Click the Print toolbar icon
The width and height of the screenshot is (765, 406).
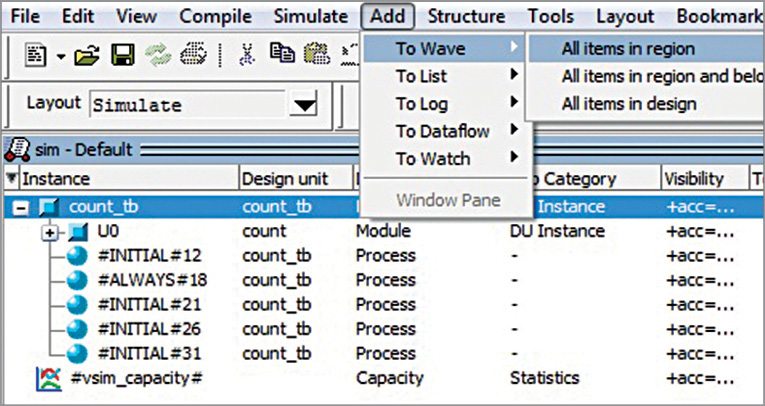(x=193, y=56)
